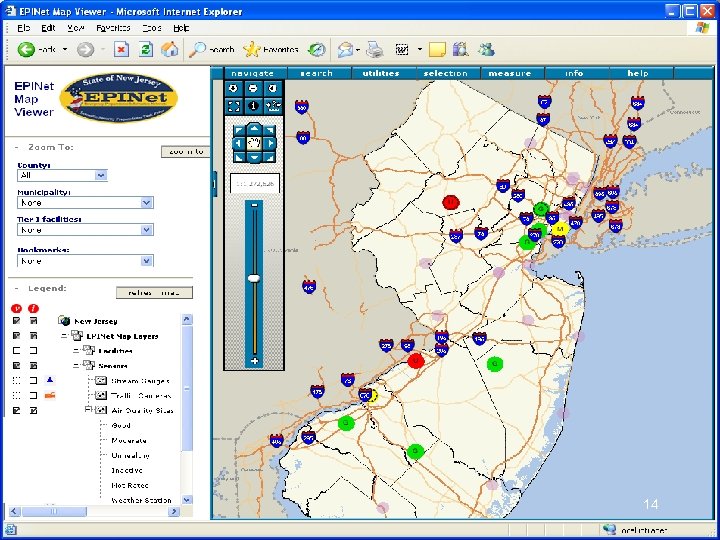Open the County dropdown
Screen dimensions: 720x540
click(x=101, y=175)
